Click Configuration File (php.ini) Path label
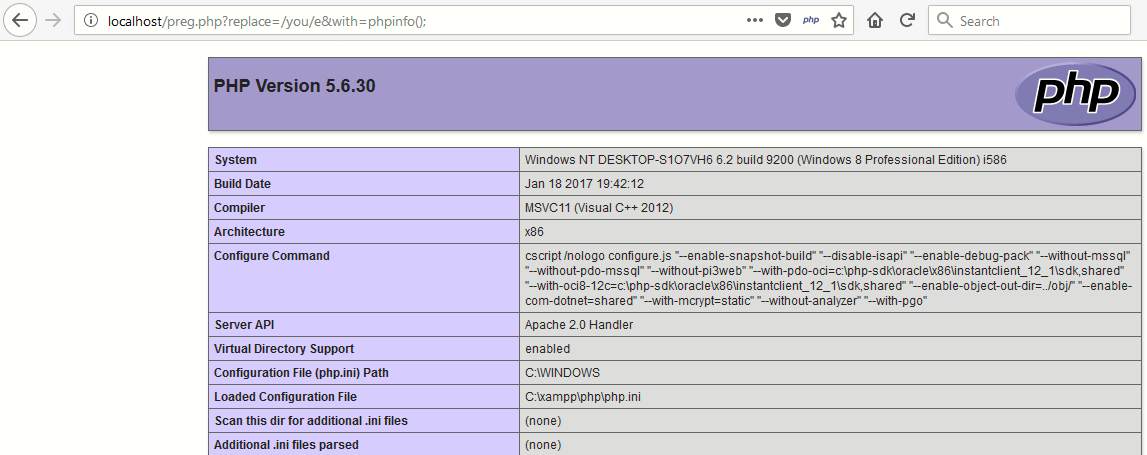 point(301,373)
